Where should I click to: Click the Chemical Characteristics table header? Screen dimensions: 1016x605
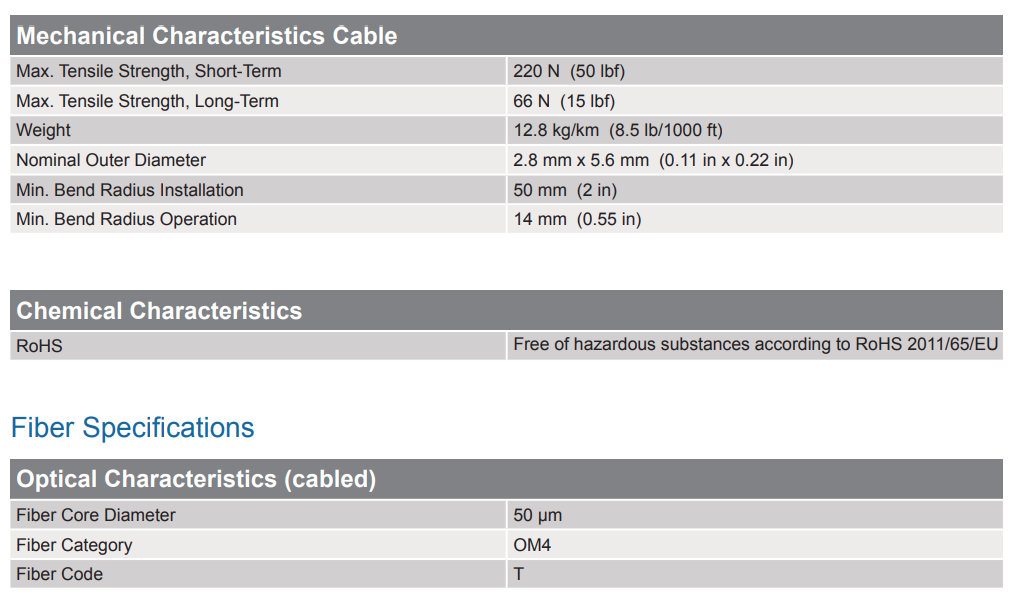(159, 311)
